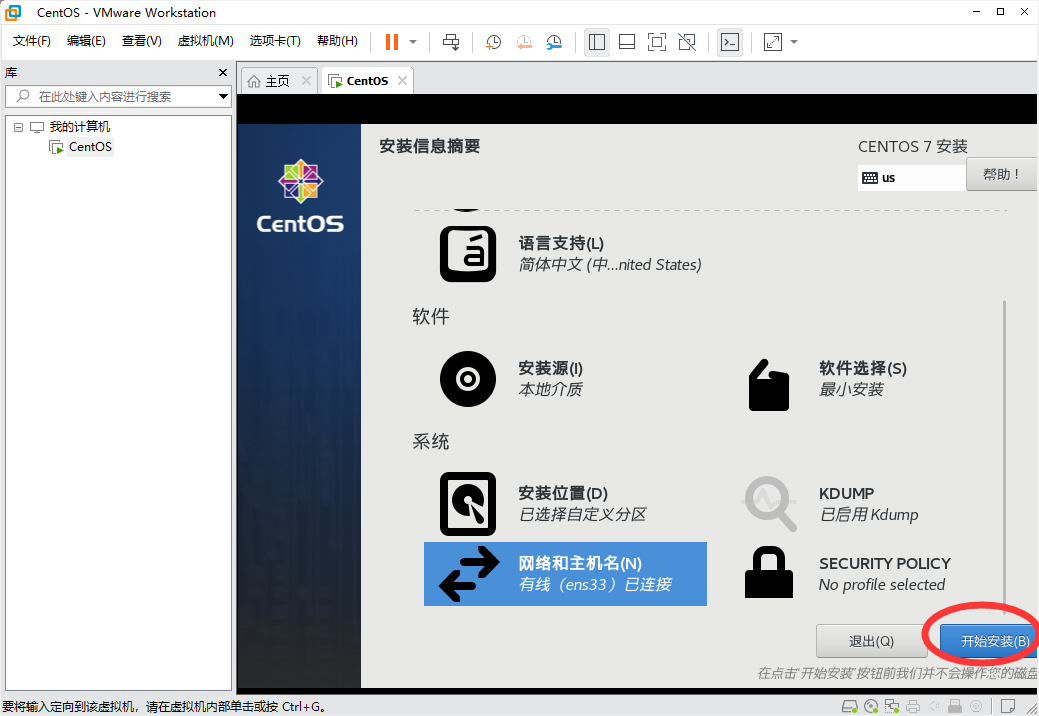The width and height of the screenshot is (1039, 716).
Task: Close the CentOS tab
Action: click(402, 81)
